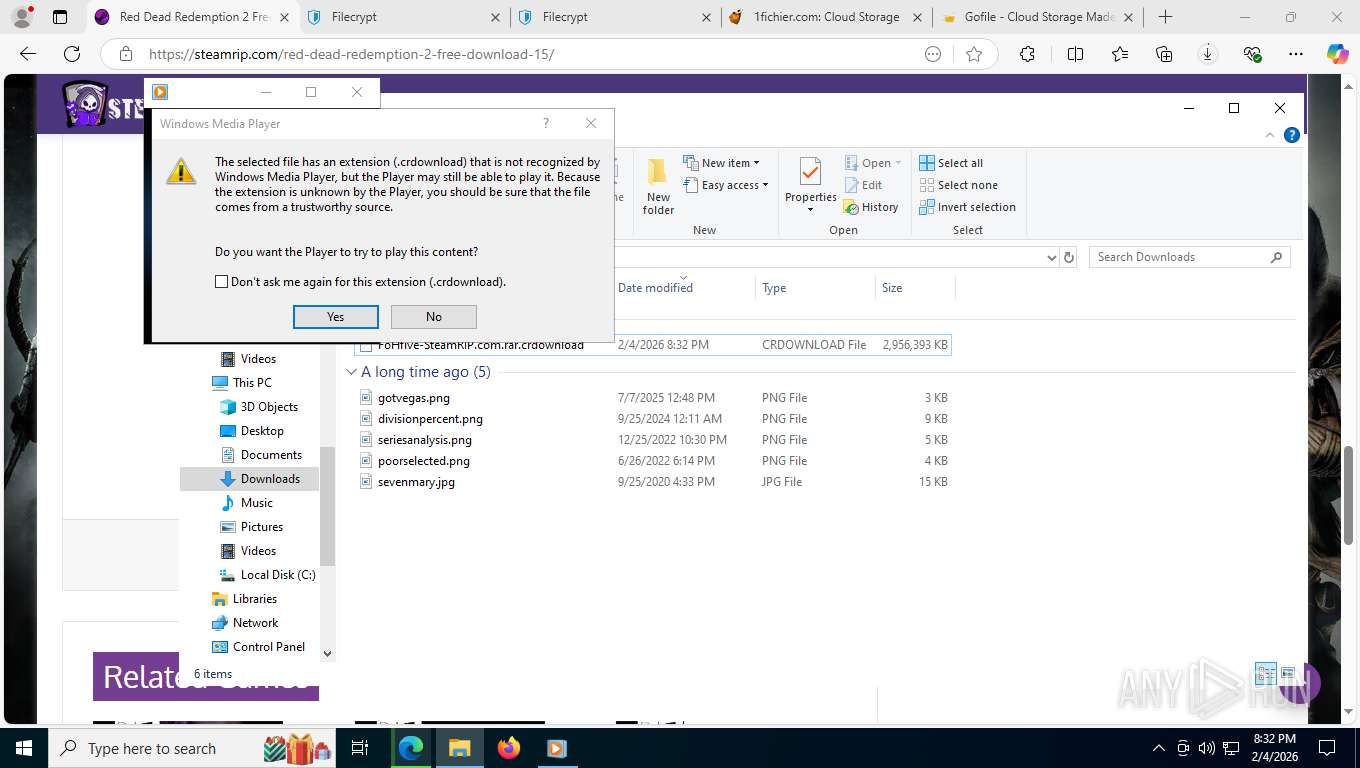This screenshot has height=768, width=1360.
Task: Click dialog help question mark button
Action: (545, 123)
